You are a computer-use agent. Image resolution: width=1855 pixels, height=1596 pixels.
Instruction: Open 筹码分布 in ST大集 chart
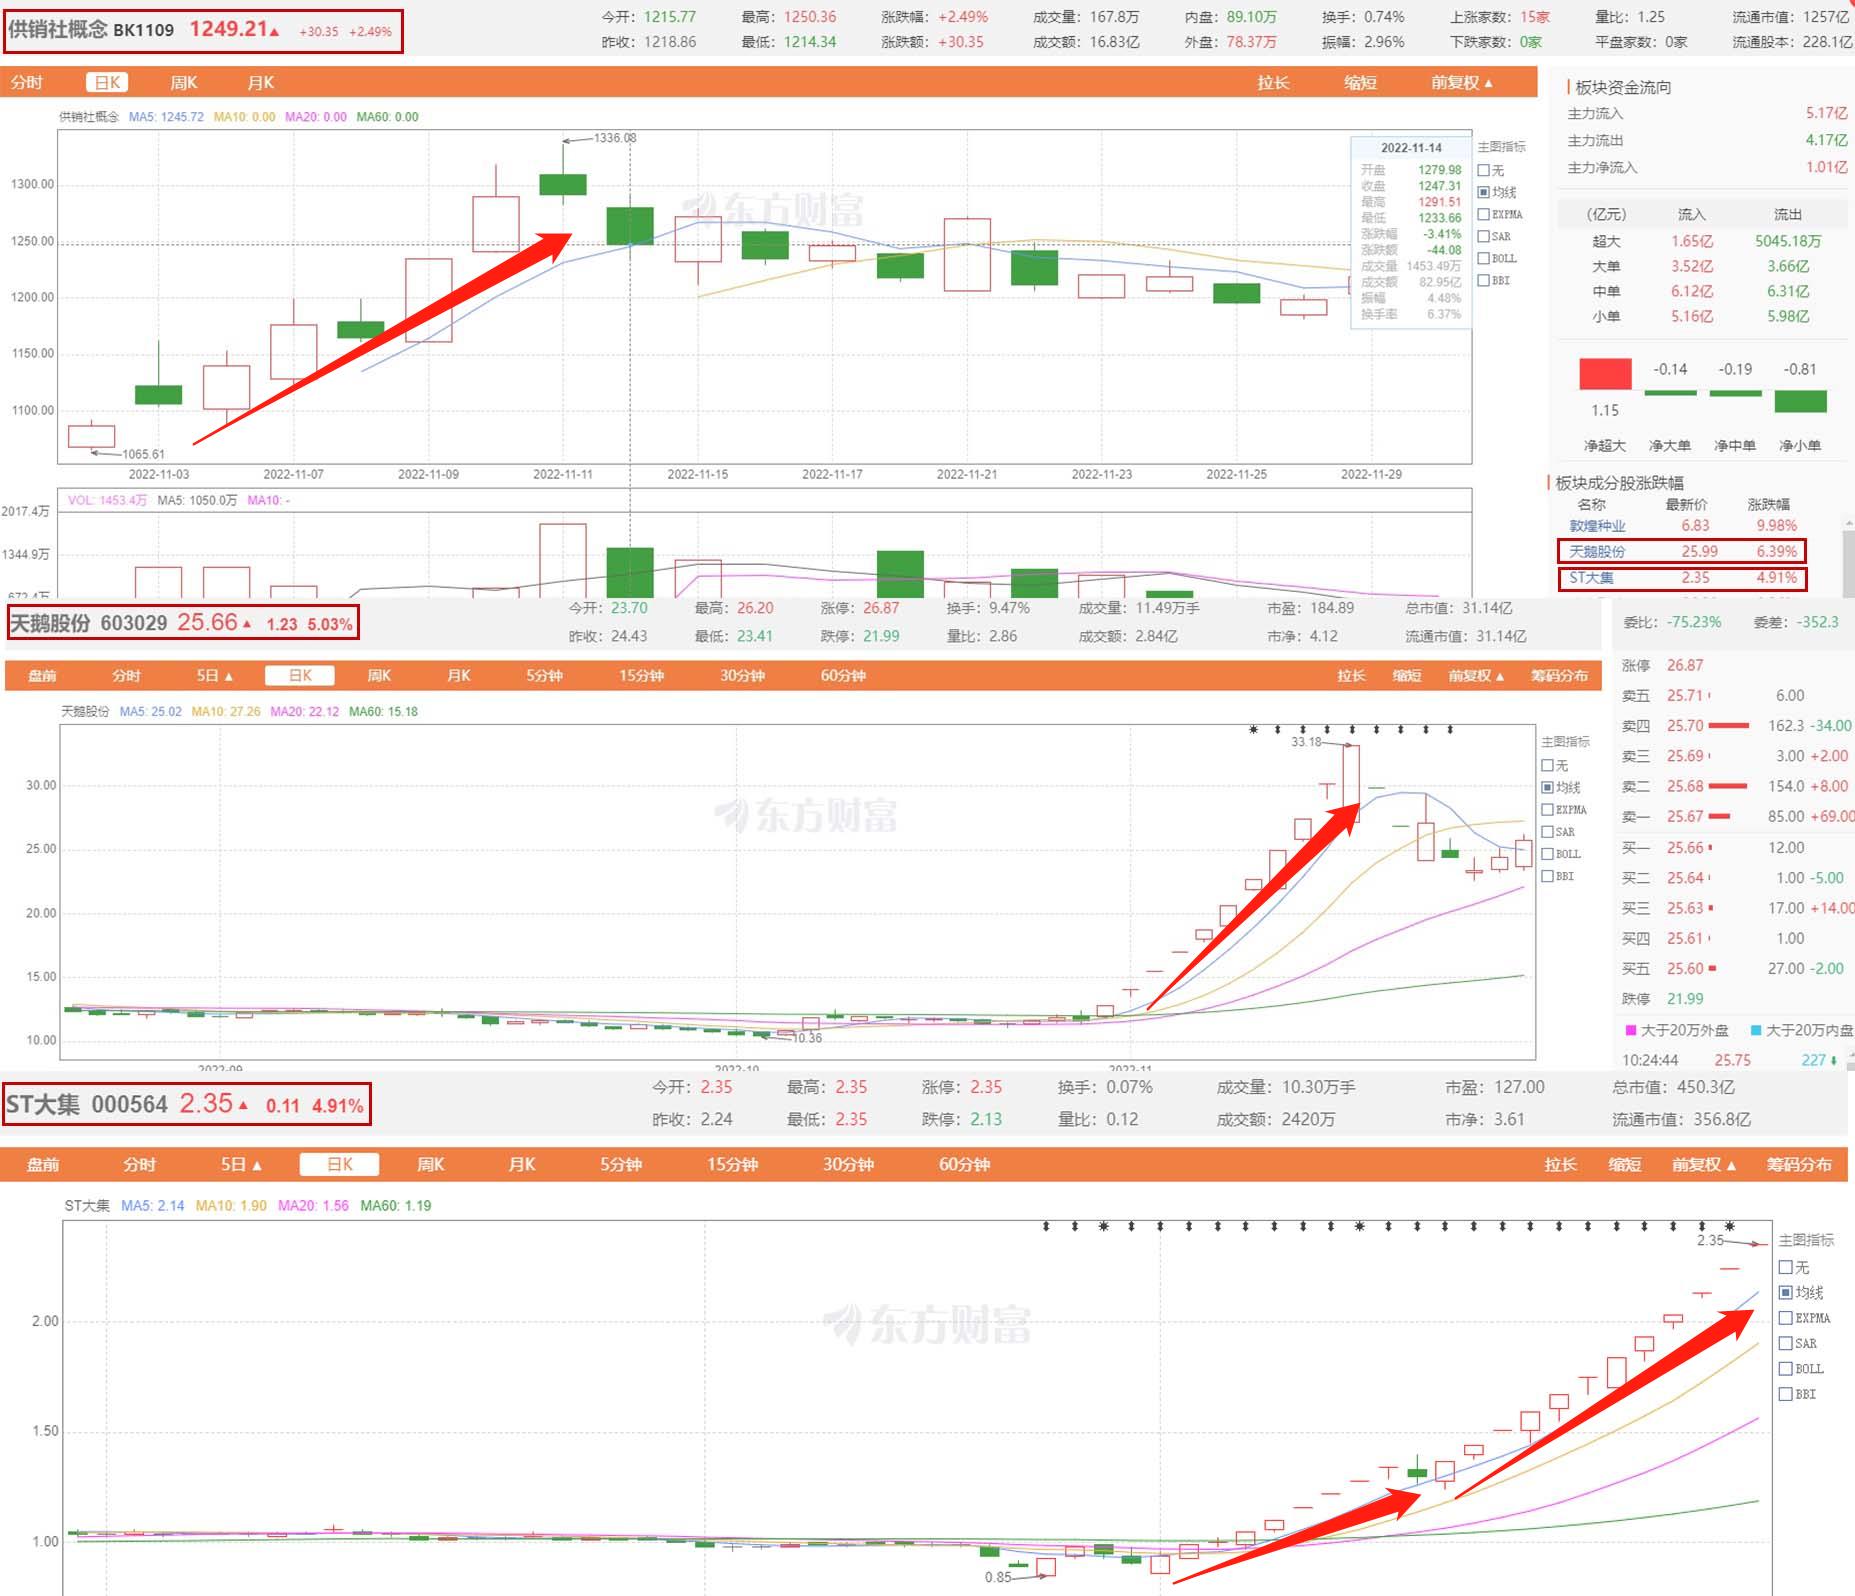(1799, 1165)
